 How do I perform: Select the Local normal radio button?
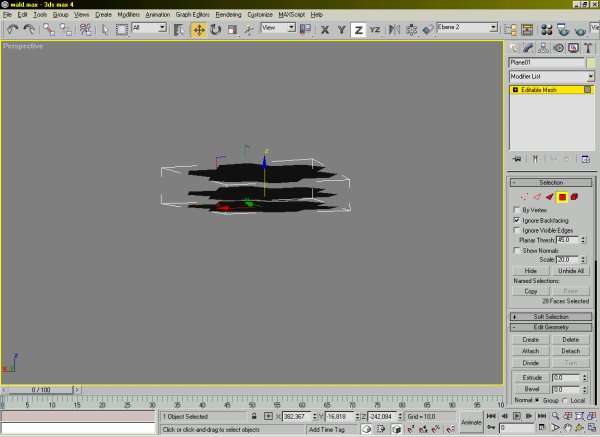point(564,400)
